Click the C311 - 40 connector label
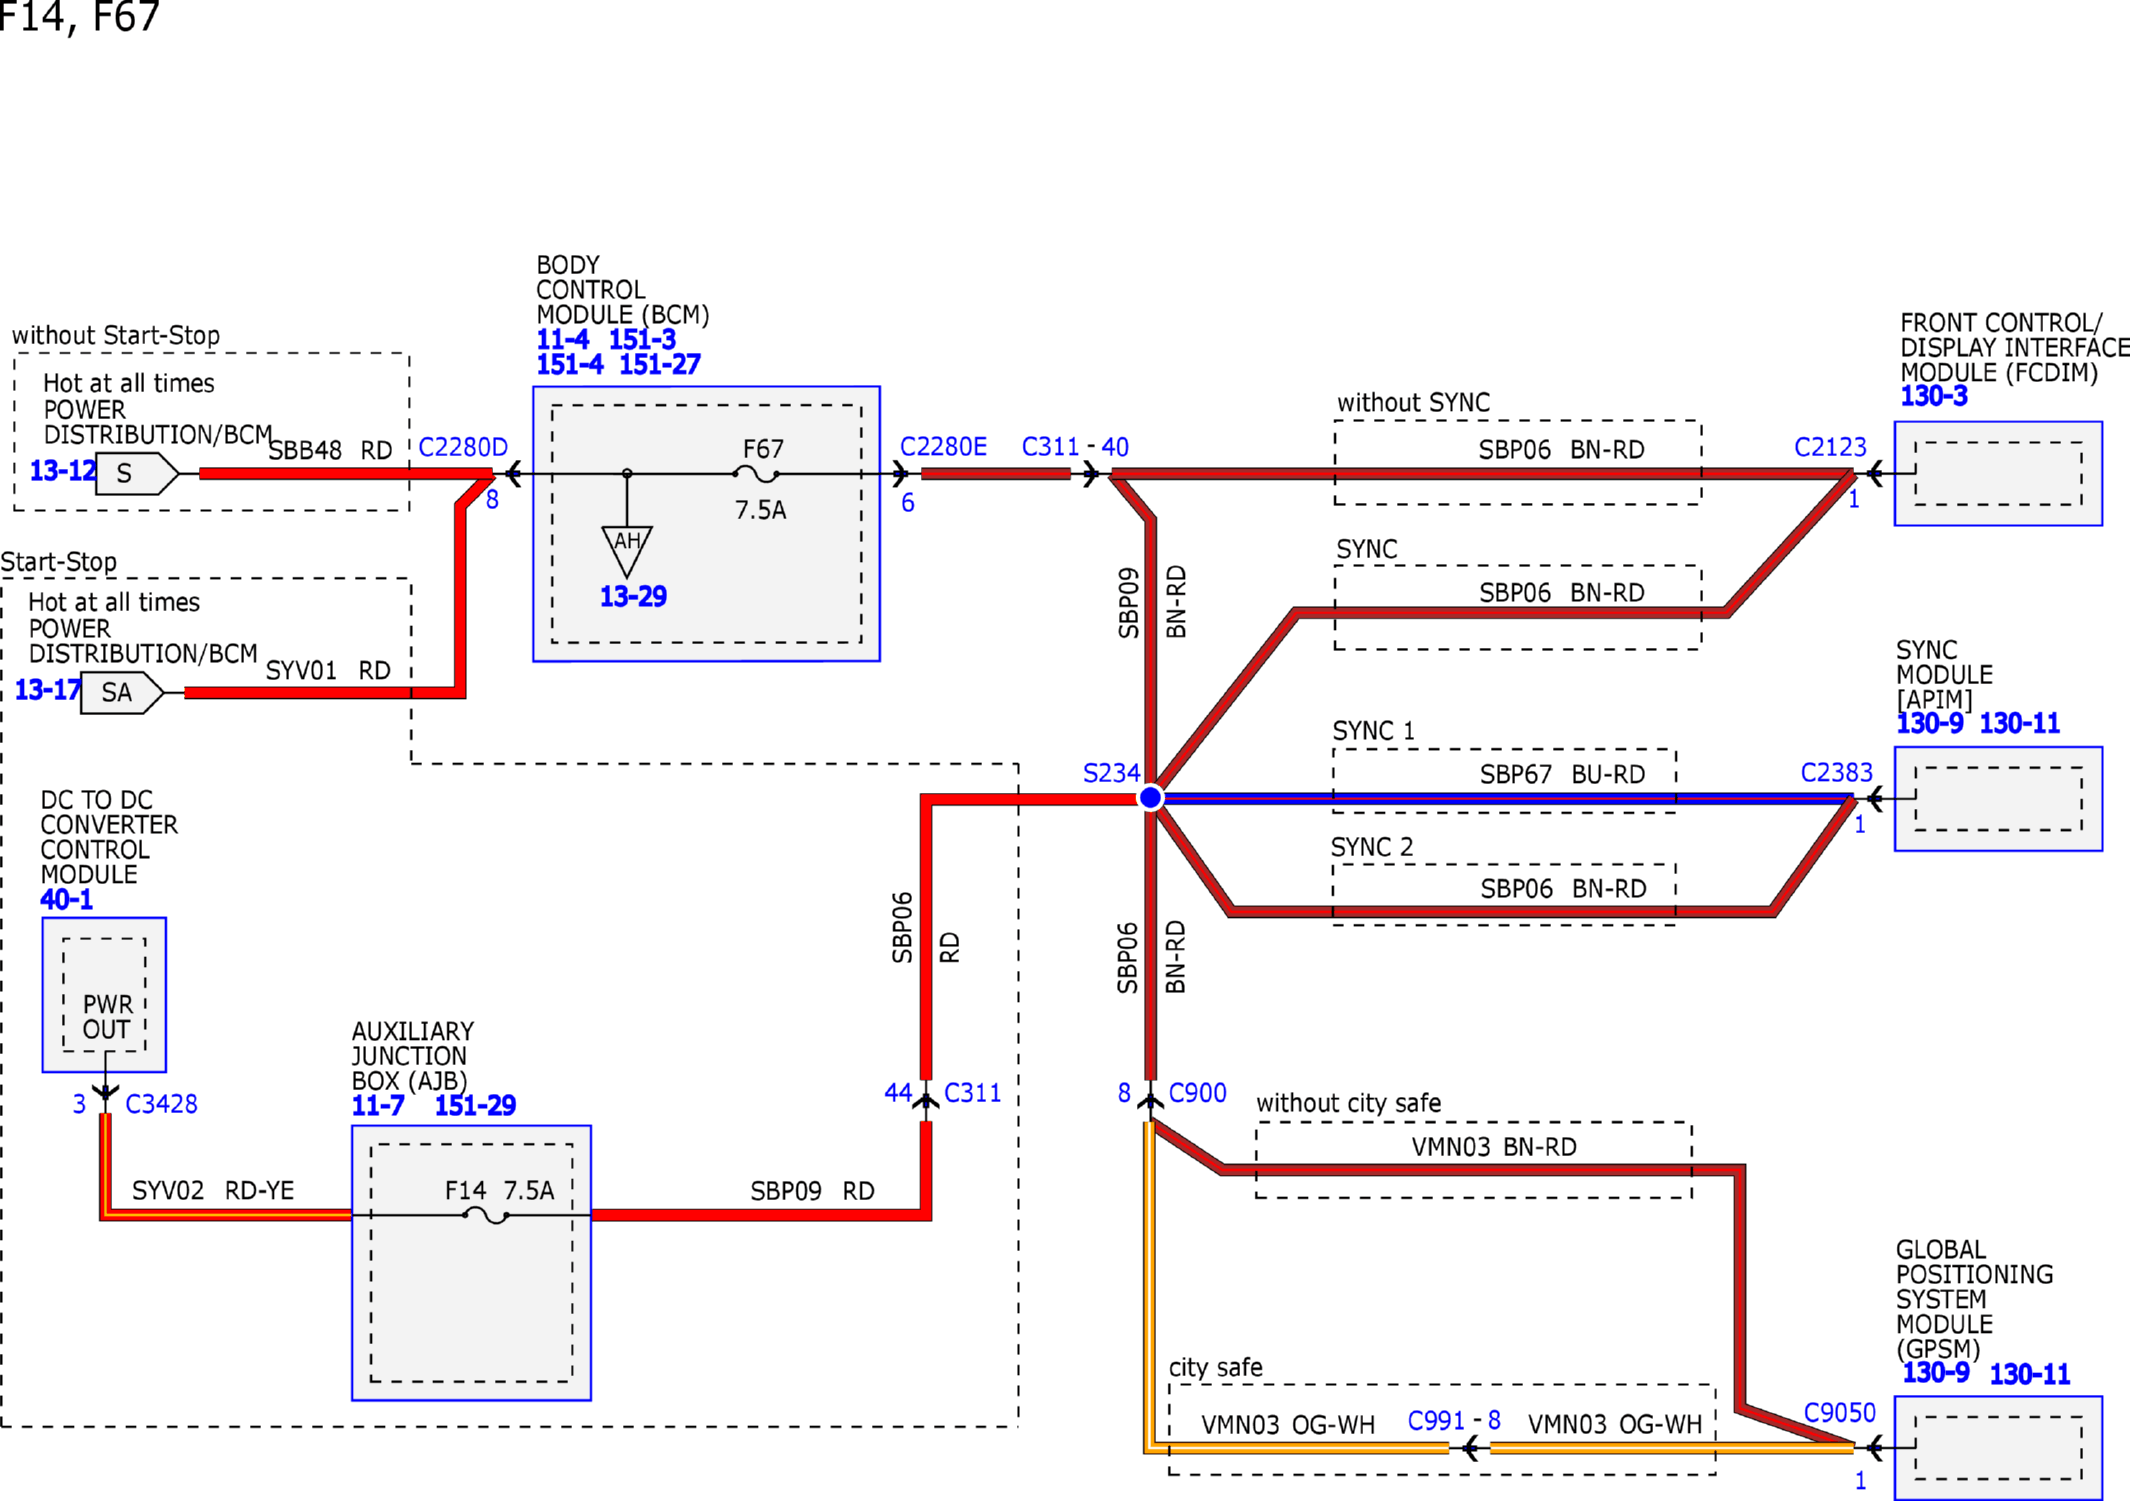This screenshot has width=2130, height=1501. [x=1075, y=447]
